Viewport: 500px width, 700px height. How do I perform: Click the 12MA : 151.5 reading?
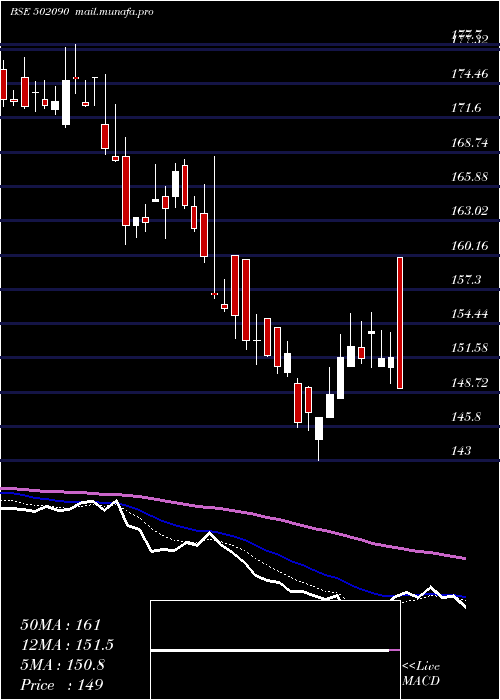coord(67,645)
